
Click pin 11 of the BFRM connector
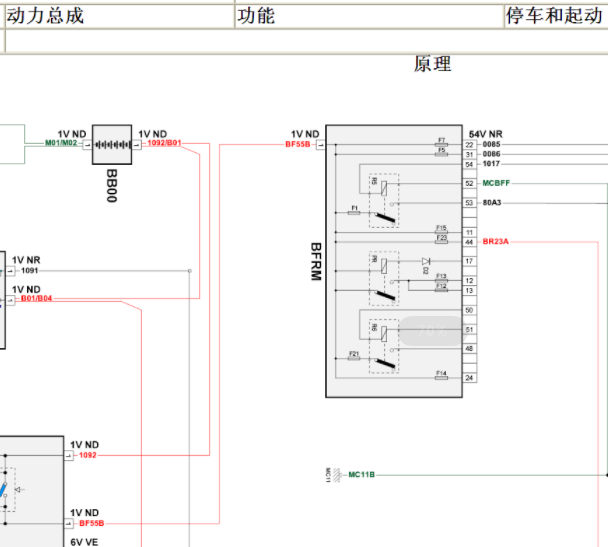[470, 232]
